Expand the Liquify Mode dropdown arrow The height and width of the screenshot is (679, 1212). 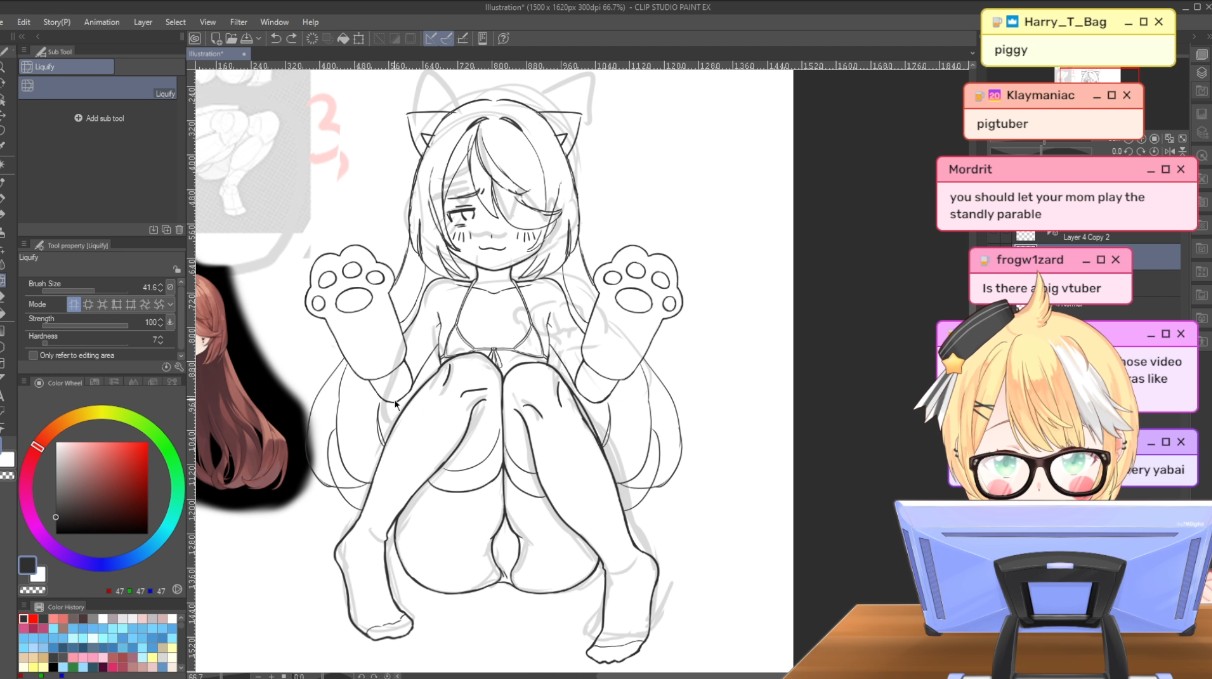[x=170, y=304]
